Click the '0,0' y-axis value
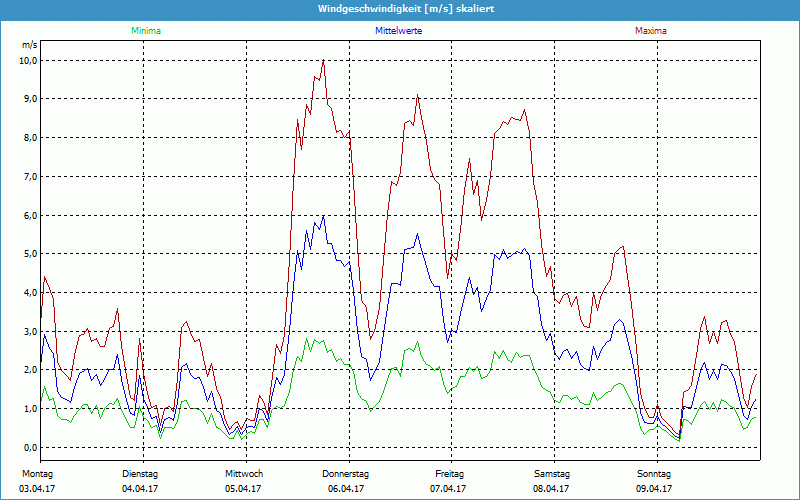This screenshot has width=800, height=500. pyautogui.click(x=31, y=448)
